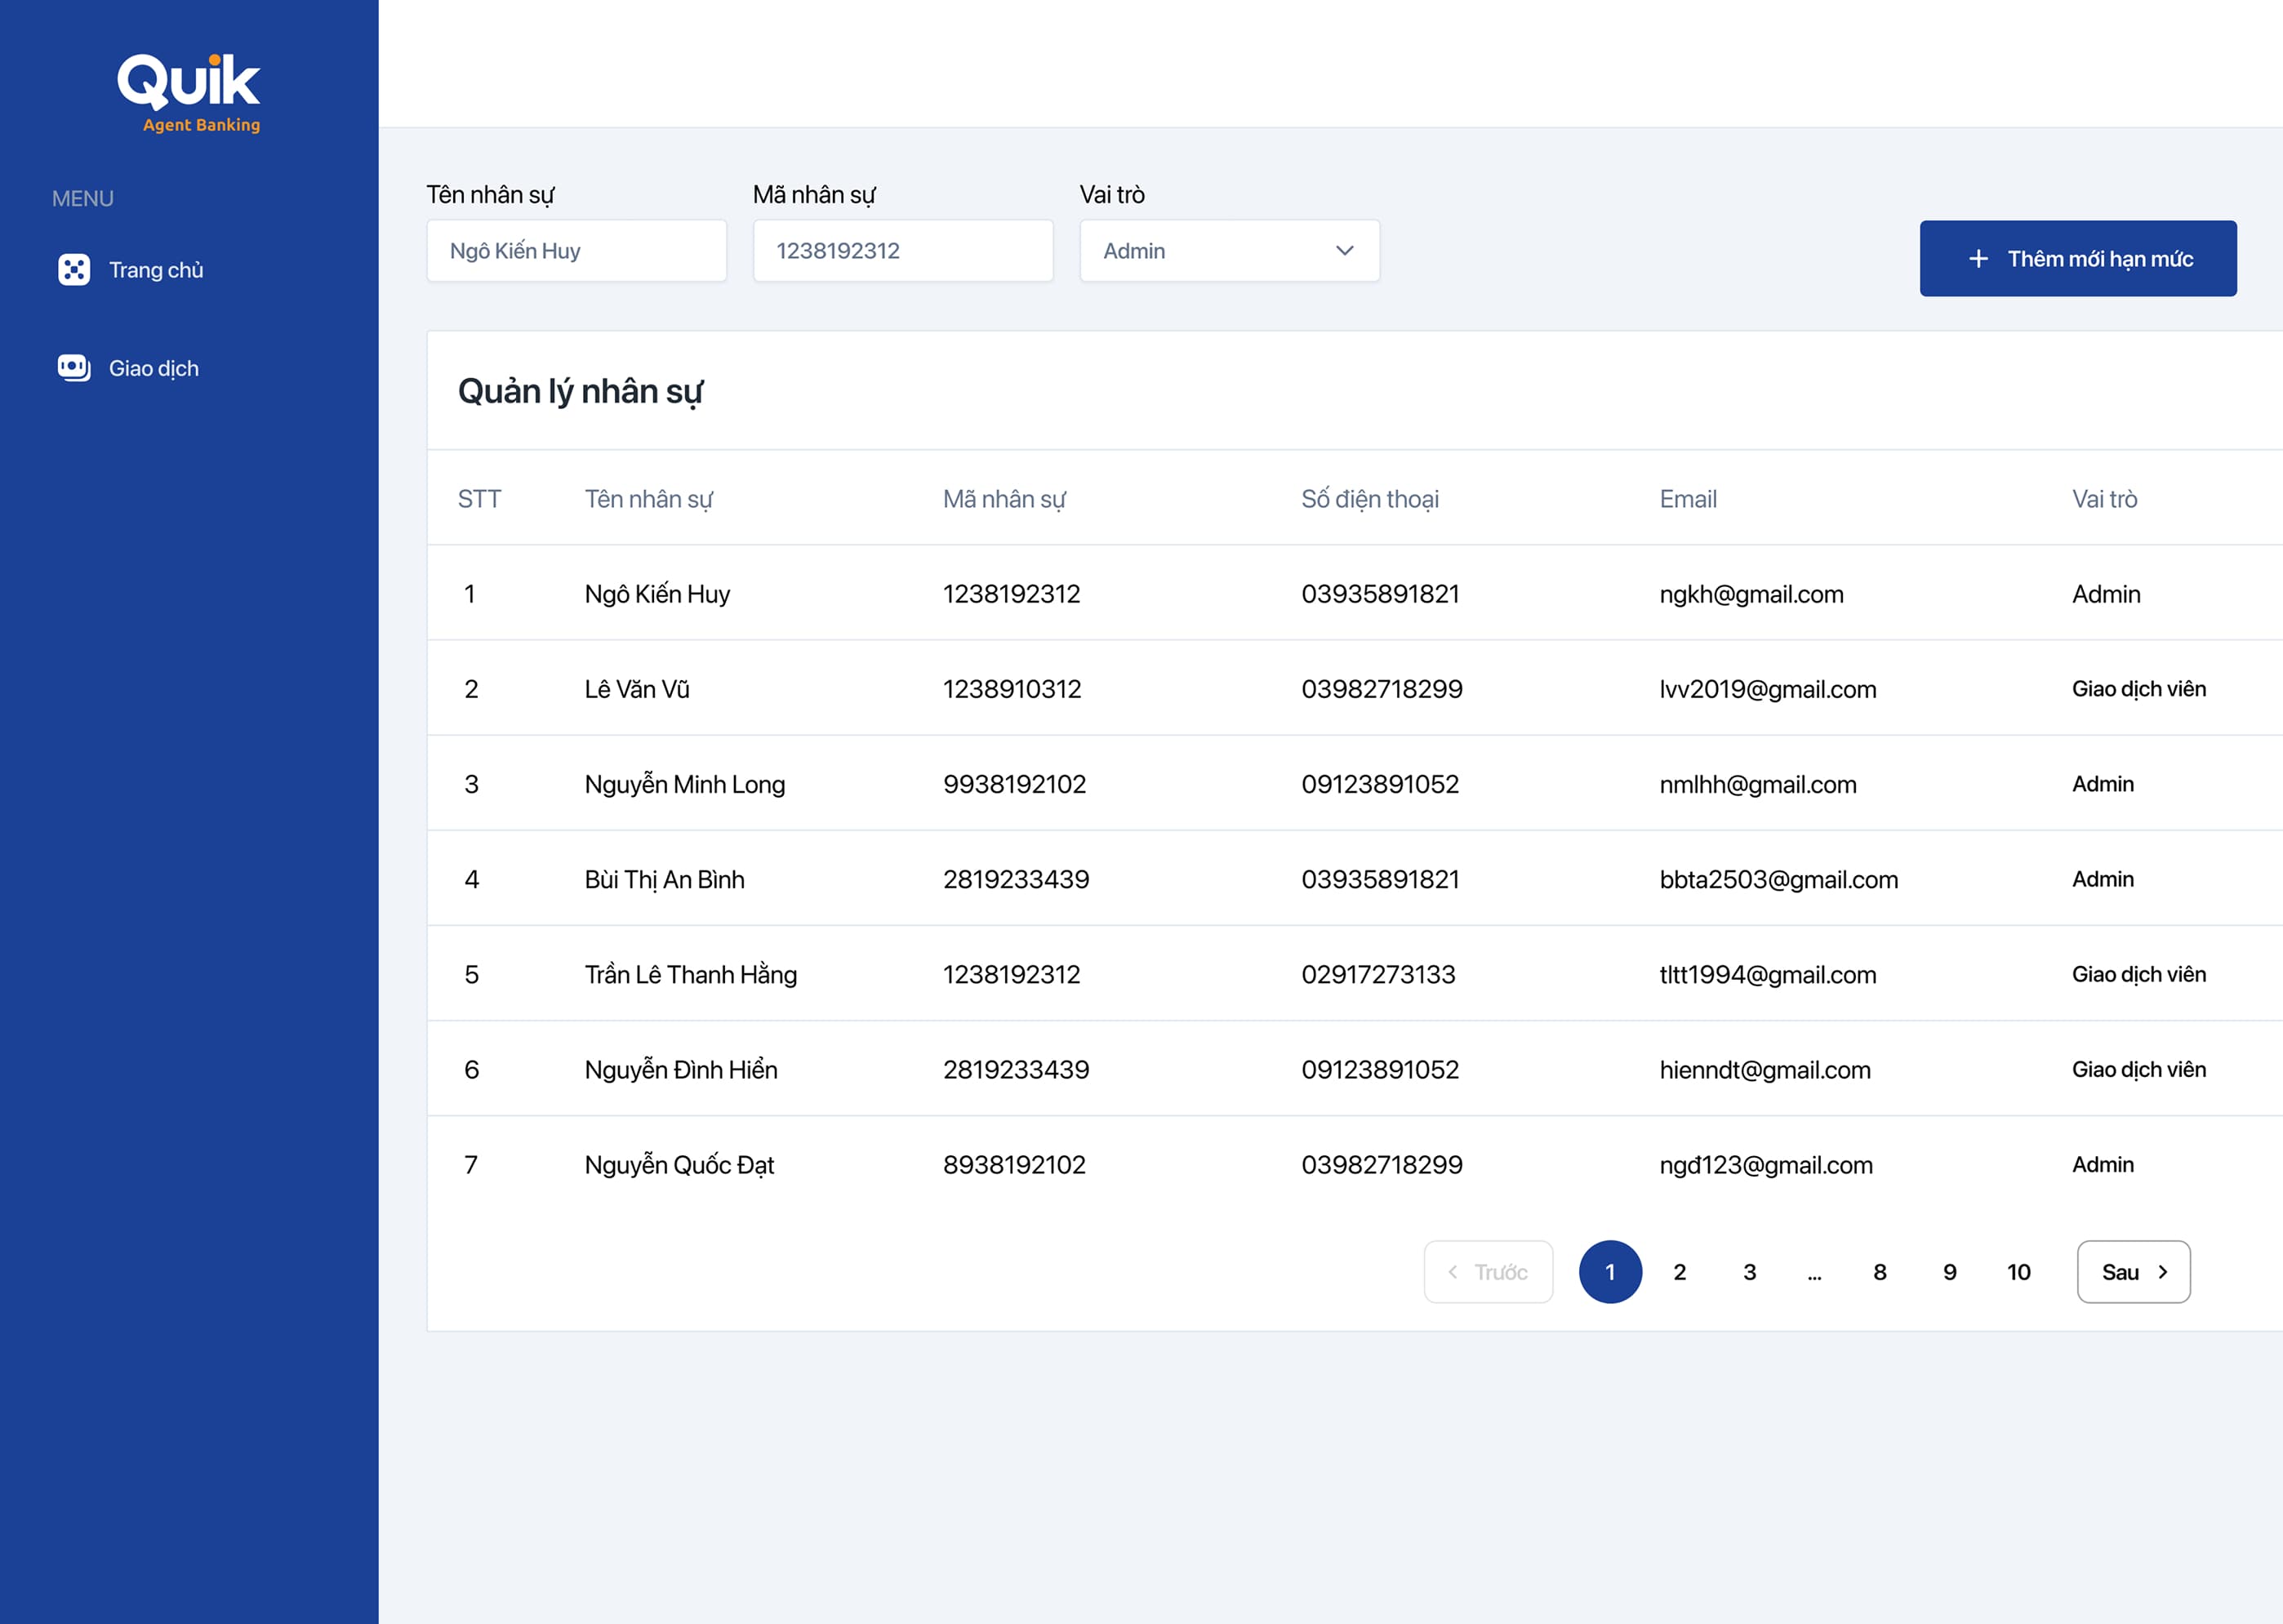Image resolution: width=2283 pixels, height=1624 pixels.
Task: Go to pagination page 8
Action: (1880, 1272)
